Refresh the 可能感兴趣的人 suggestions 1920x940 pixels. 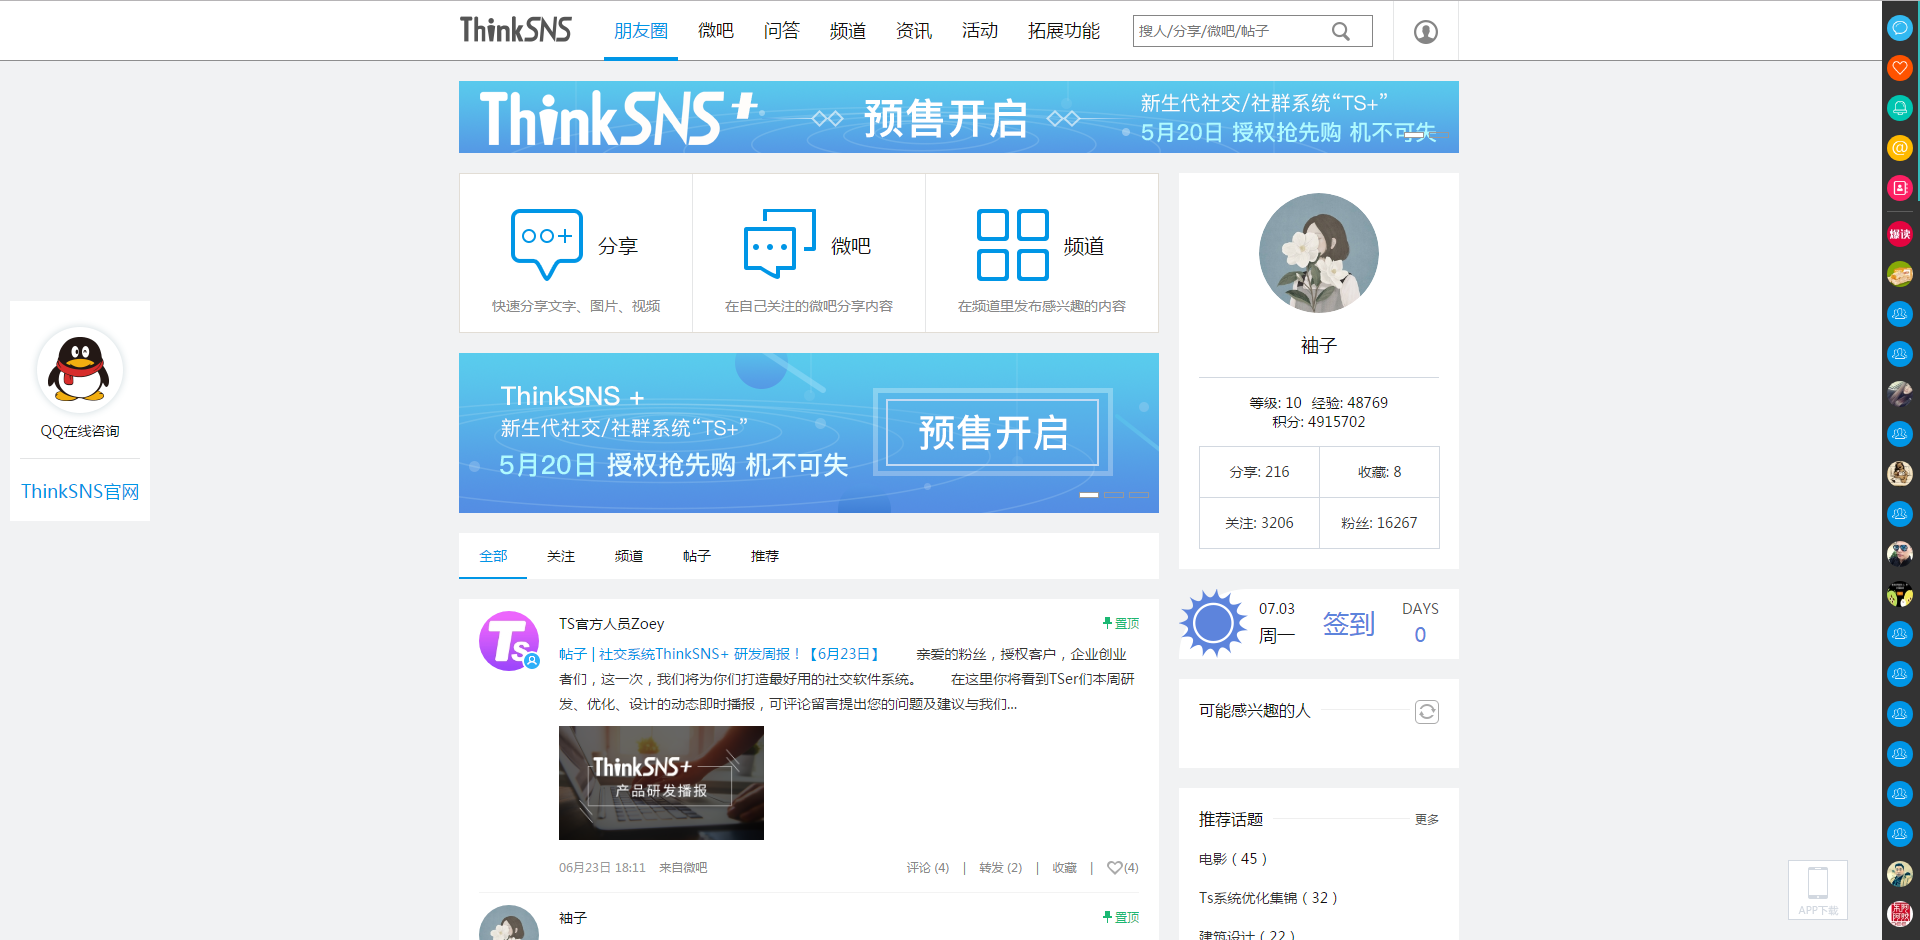click(1427, 711)
